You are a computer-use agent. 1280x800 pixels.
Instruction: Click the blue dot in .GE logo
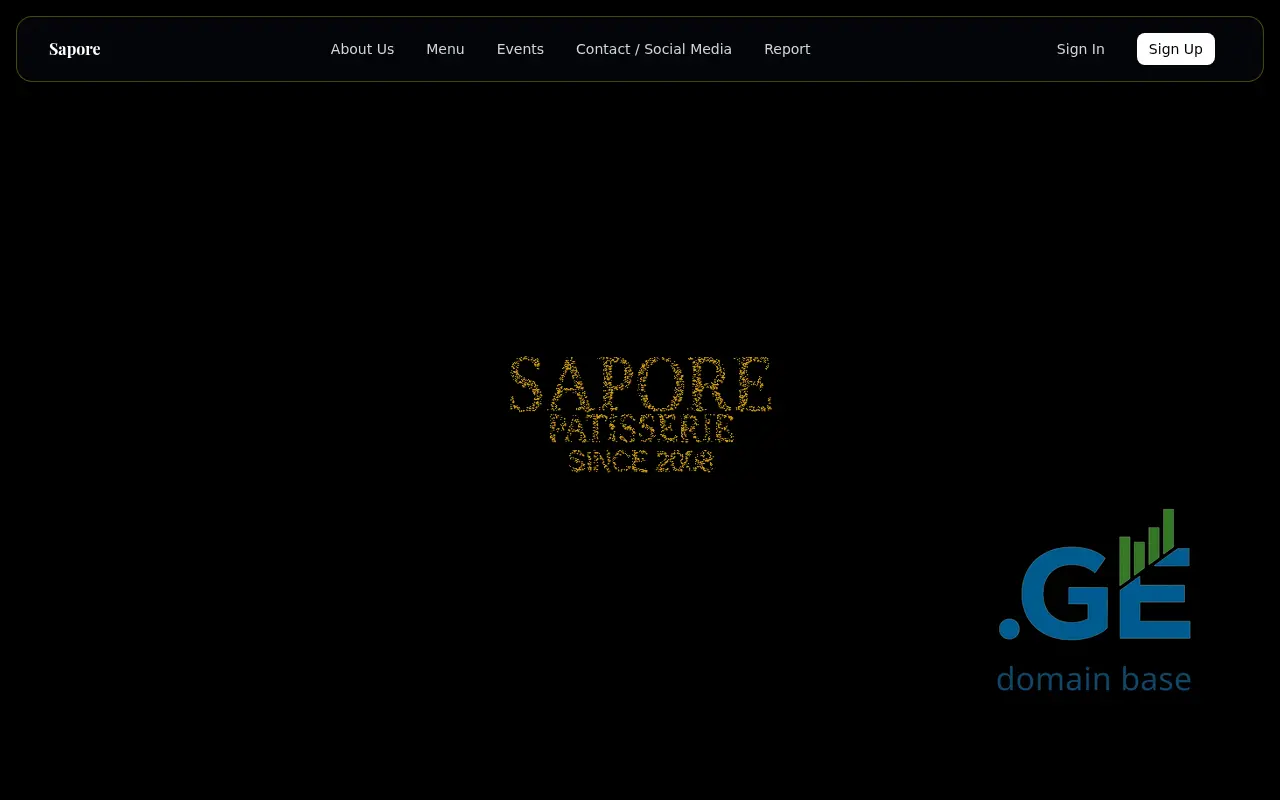point(1009,628)
